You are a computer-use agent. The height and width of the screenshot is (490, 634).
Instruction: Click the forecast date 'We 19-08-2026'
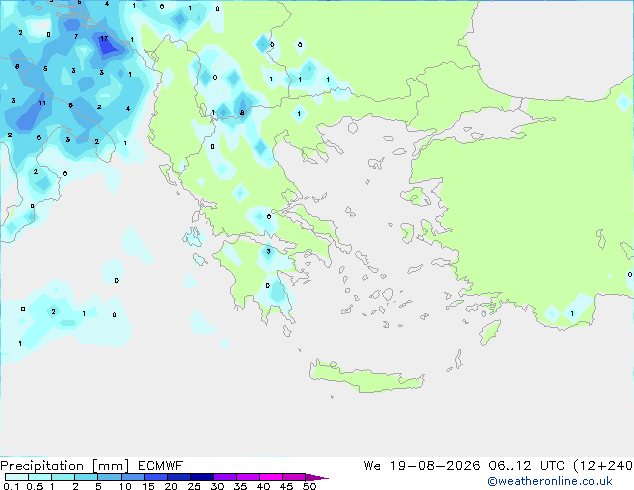[x=422, y=466]
